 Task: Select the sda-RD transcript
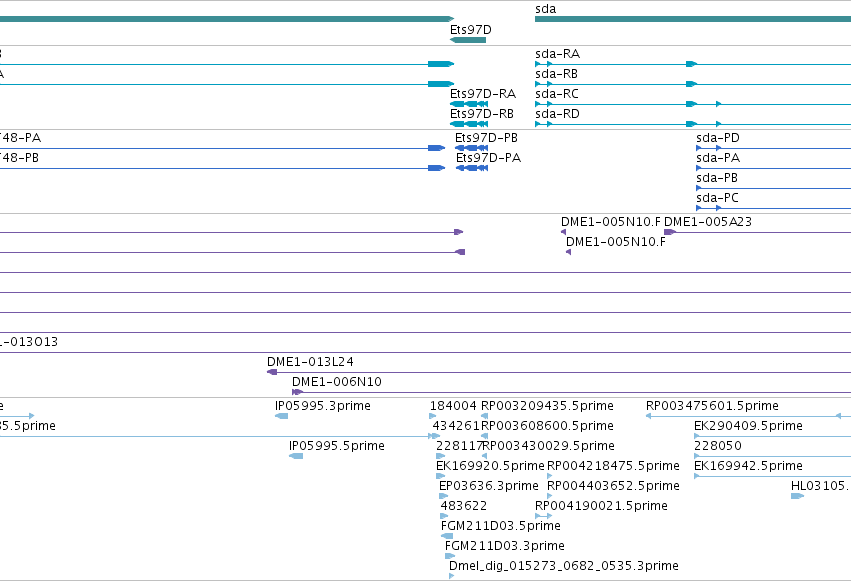(x=693, y=124)
